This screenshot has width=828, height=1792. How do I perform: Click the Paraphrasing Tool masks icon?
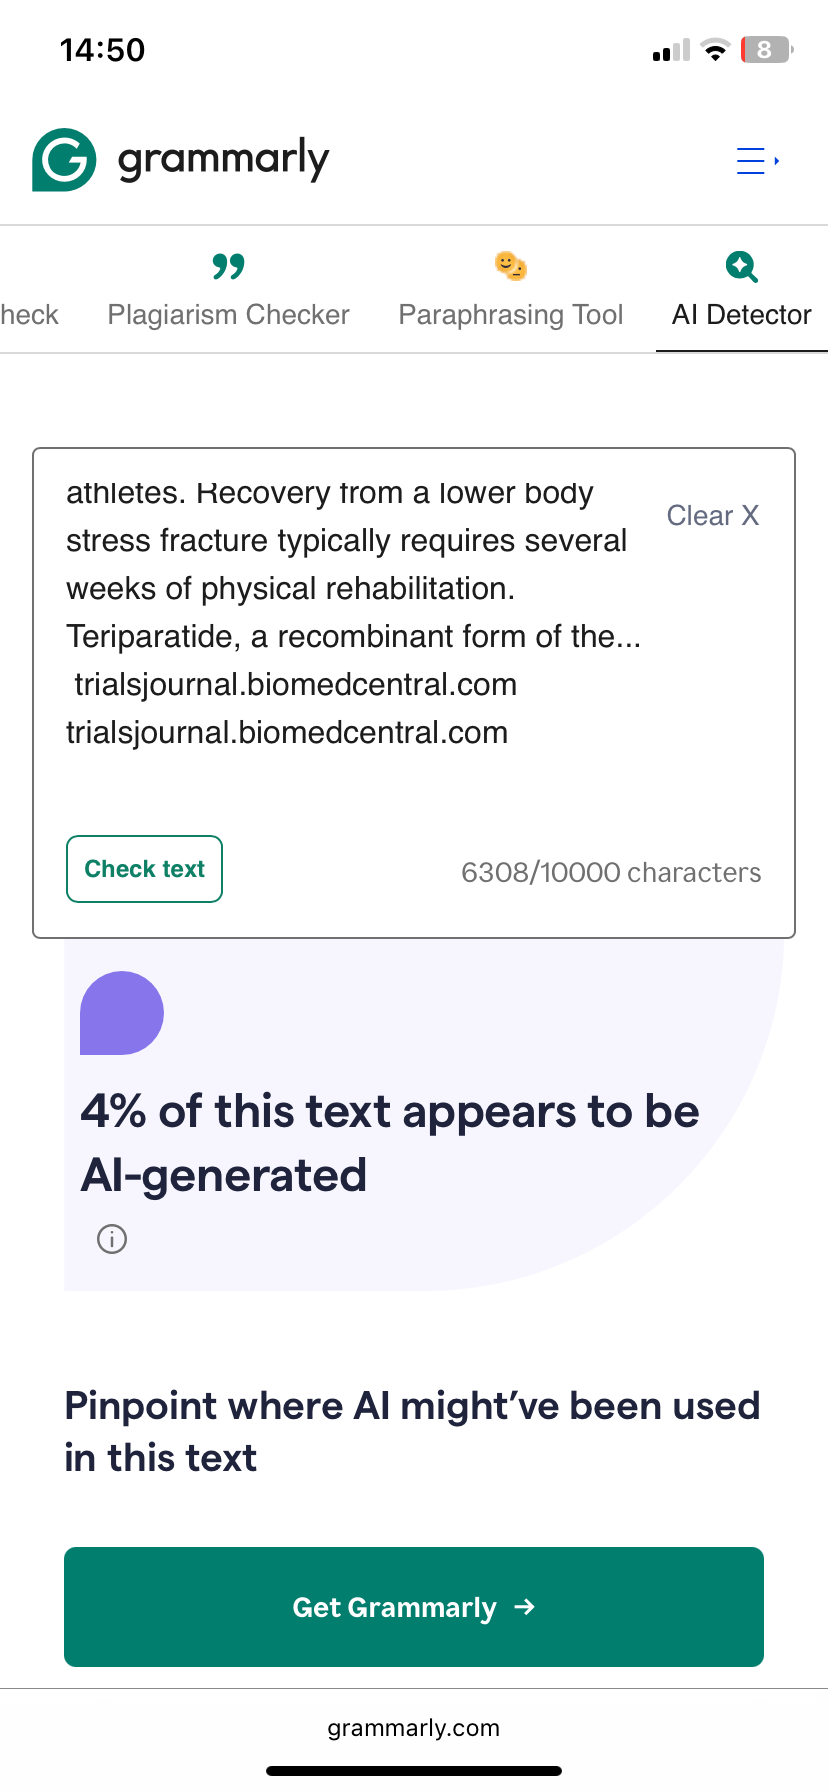pyautogui.click(x=511, y=266)
